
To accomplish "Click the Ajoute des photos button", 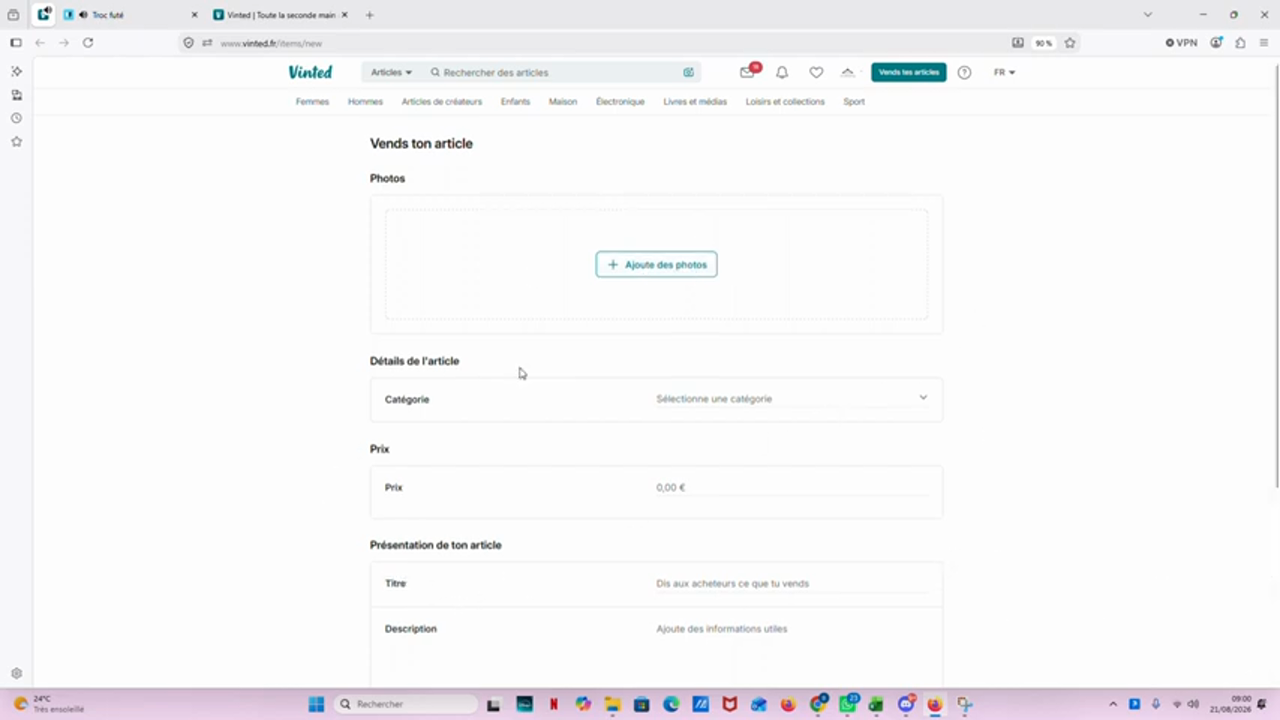I will [x=656, y=264].
